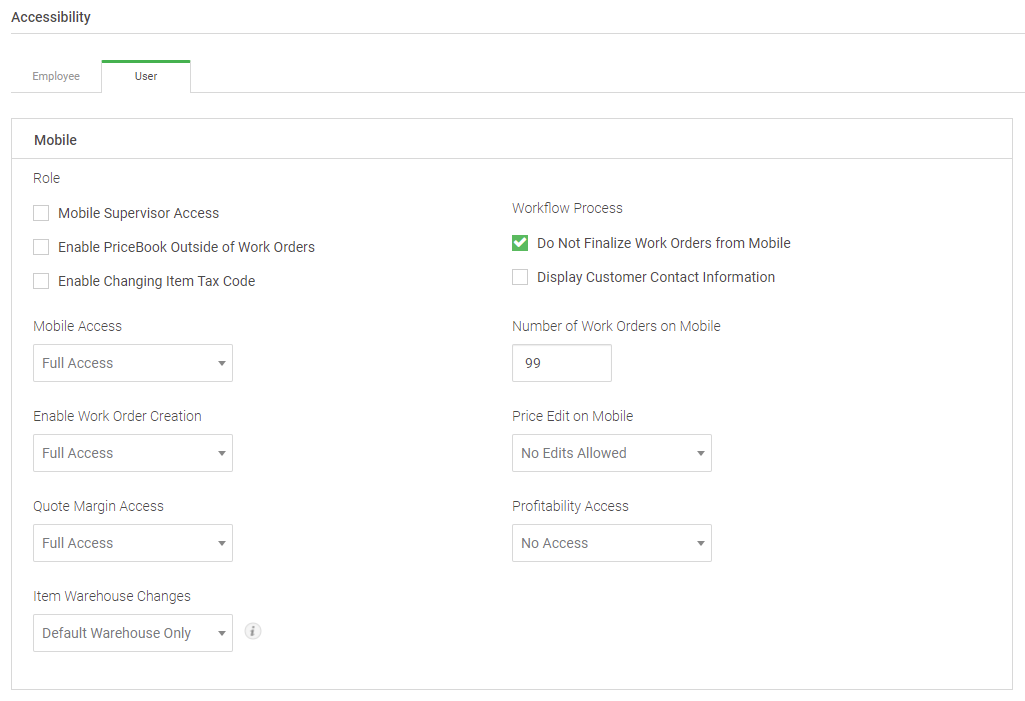Select the Full Access value under Mobile Access
The image size is (1025, 701).
pos(77,363)
